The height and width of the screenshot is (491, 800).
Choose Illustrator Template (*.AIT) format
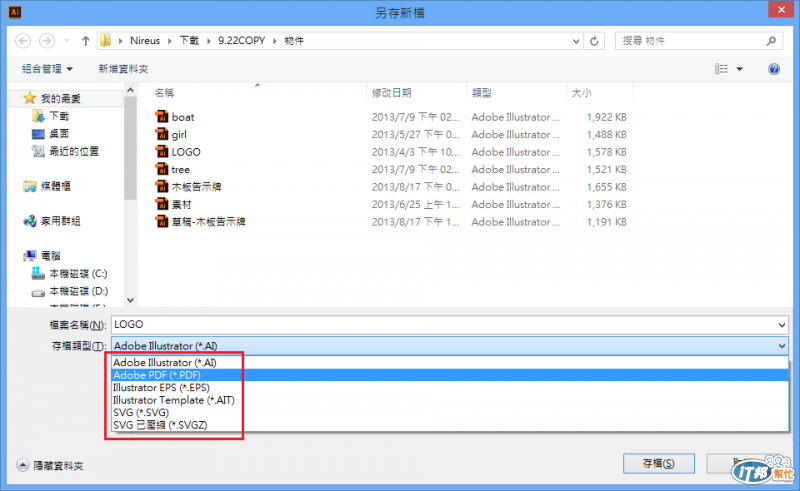tap(450, 400)
